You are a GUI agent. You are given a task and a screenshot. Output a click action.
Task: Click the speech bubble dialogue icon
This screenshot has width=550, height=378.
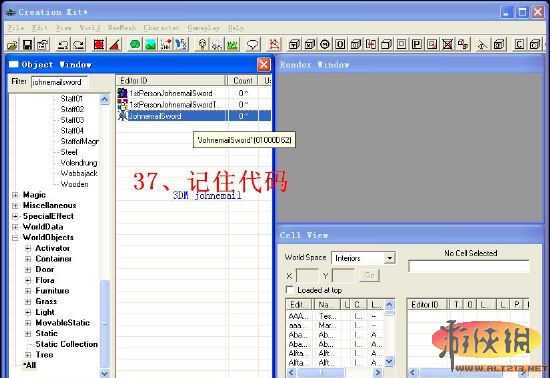[253, 45]
